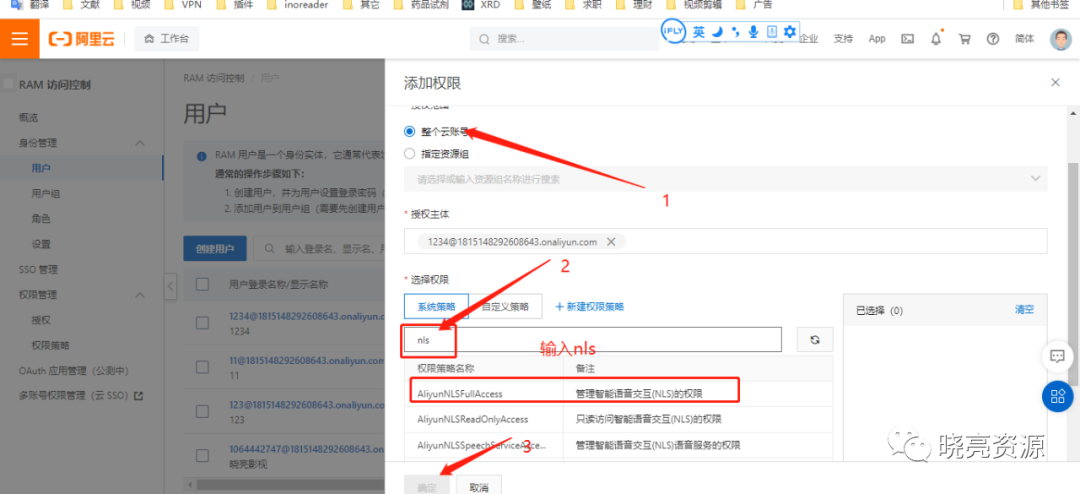Viewport: 1080px width, 494px height.
Task: Click the search magnifier in header
Action: click(484, 39)
